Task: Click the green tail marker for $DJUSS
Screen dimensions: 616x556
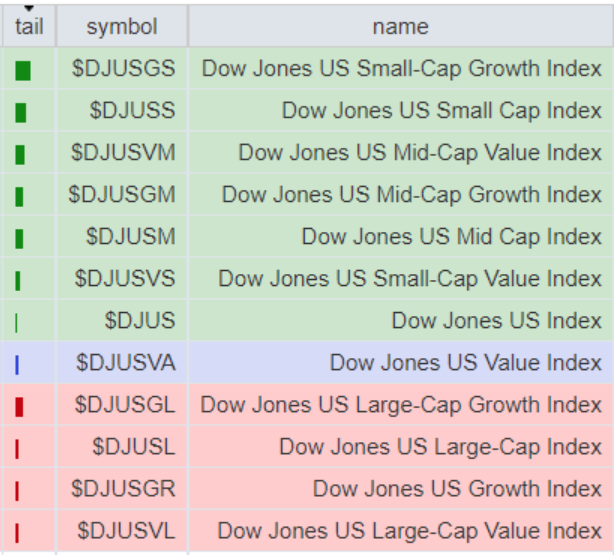Action: [x=22, y=113]
